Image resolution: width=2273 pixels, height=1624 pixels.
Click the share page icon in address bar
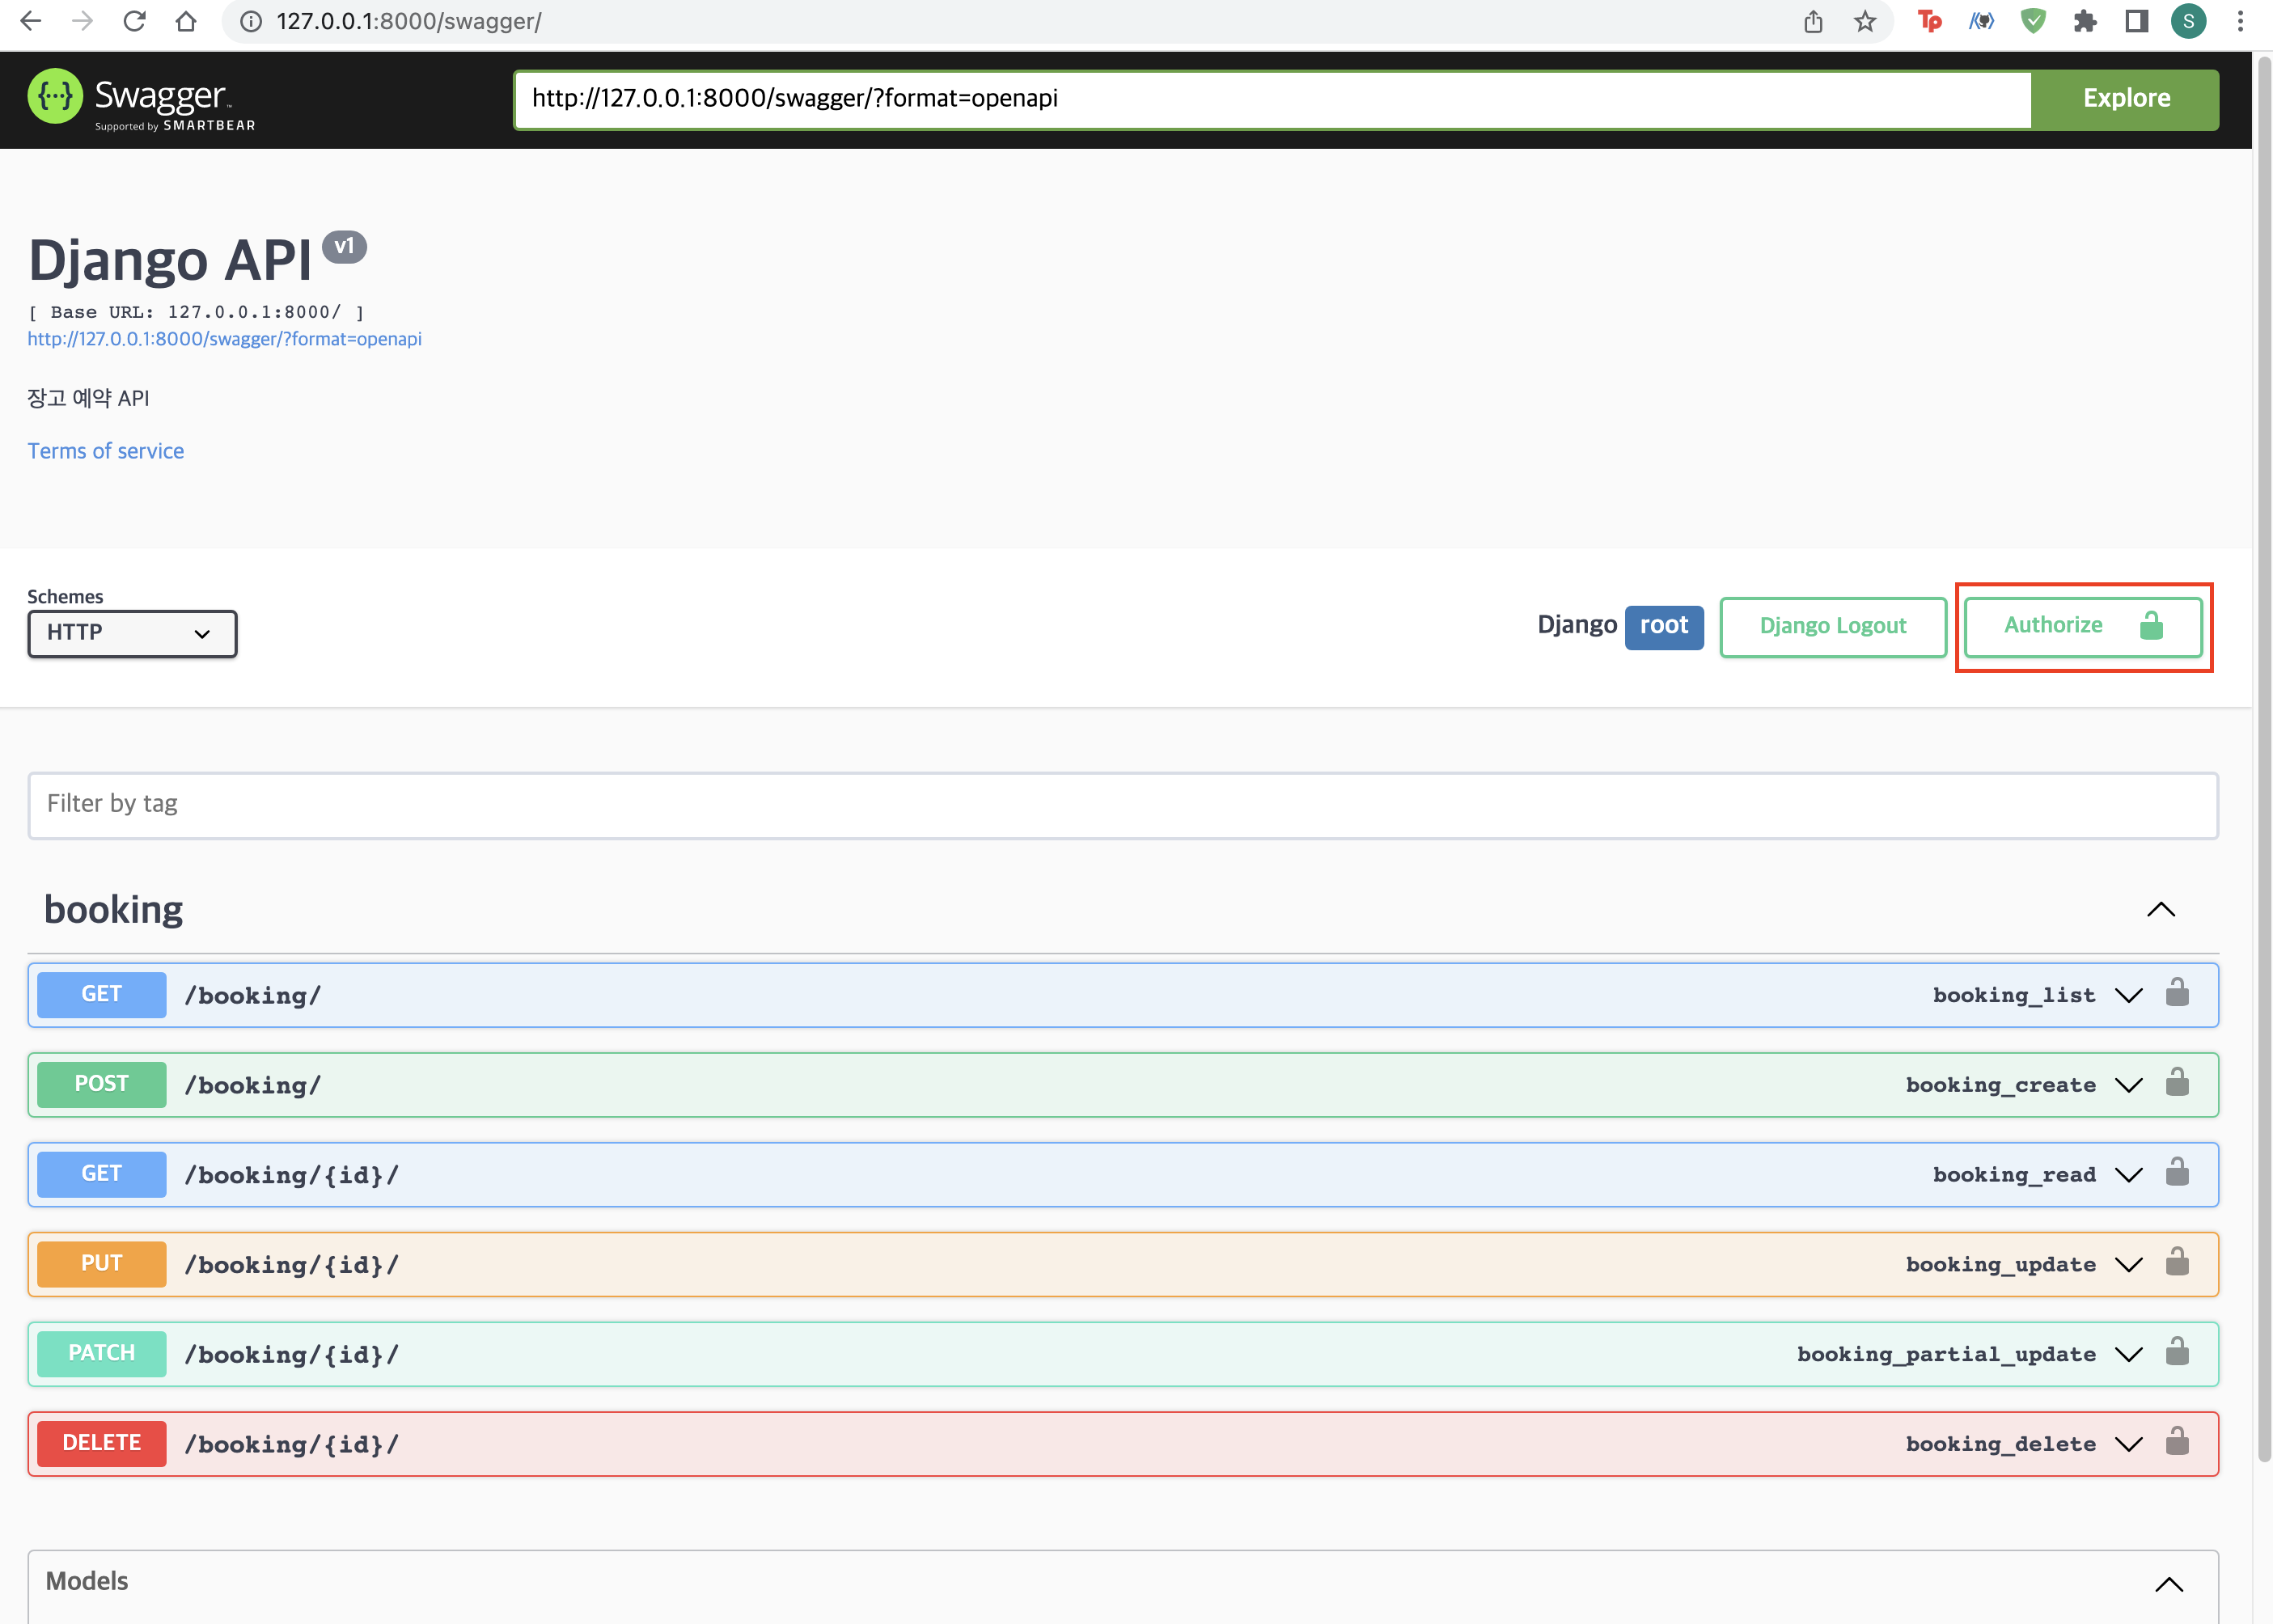1813,21
